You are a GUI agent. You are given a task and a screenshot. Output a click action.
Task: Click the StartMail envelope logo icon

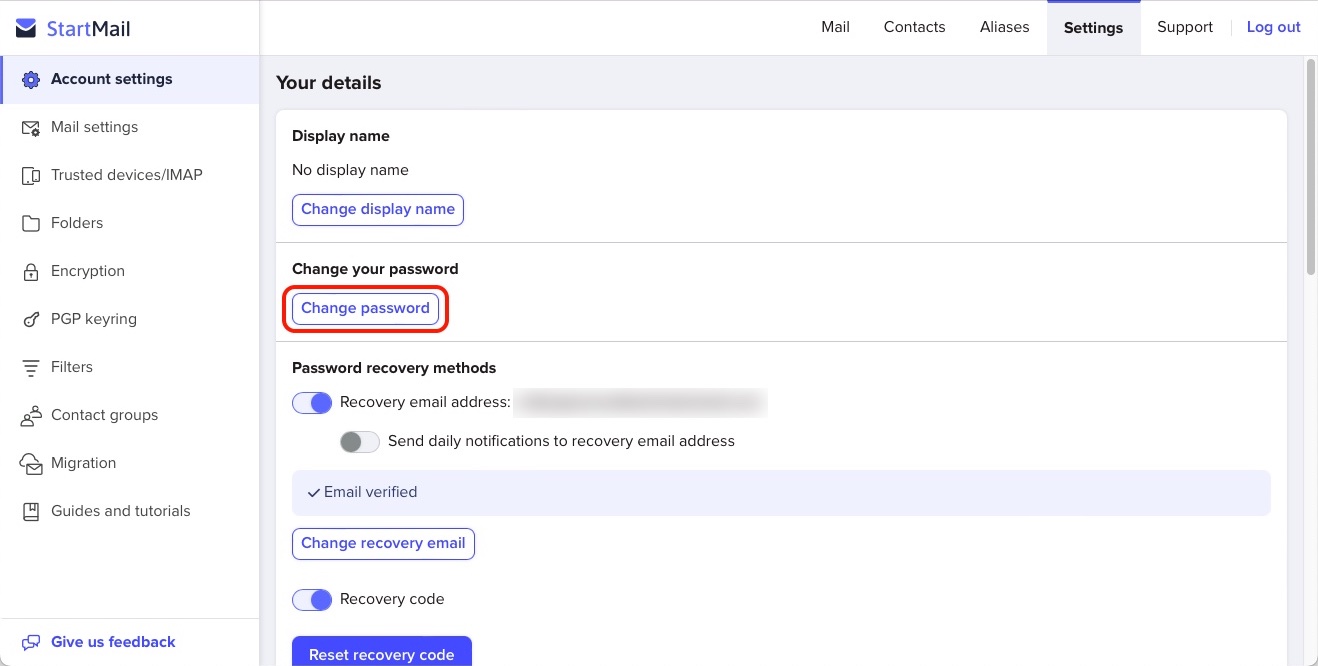[x=26, y=28]
